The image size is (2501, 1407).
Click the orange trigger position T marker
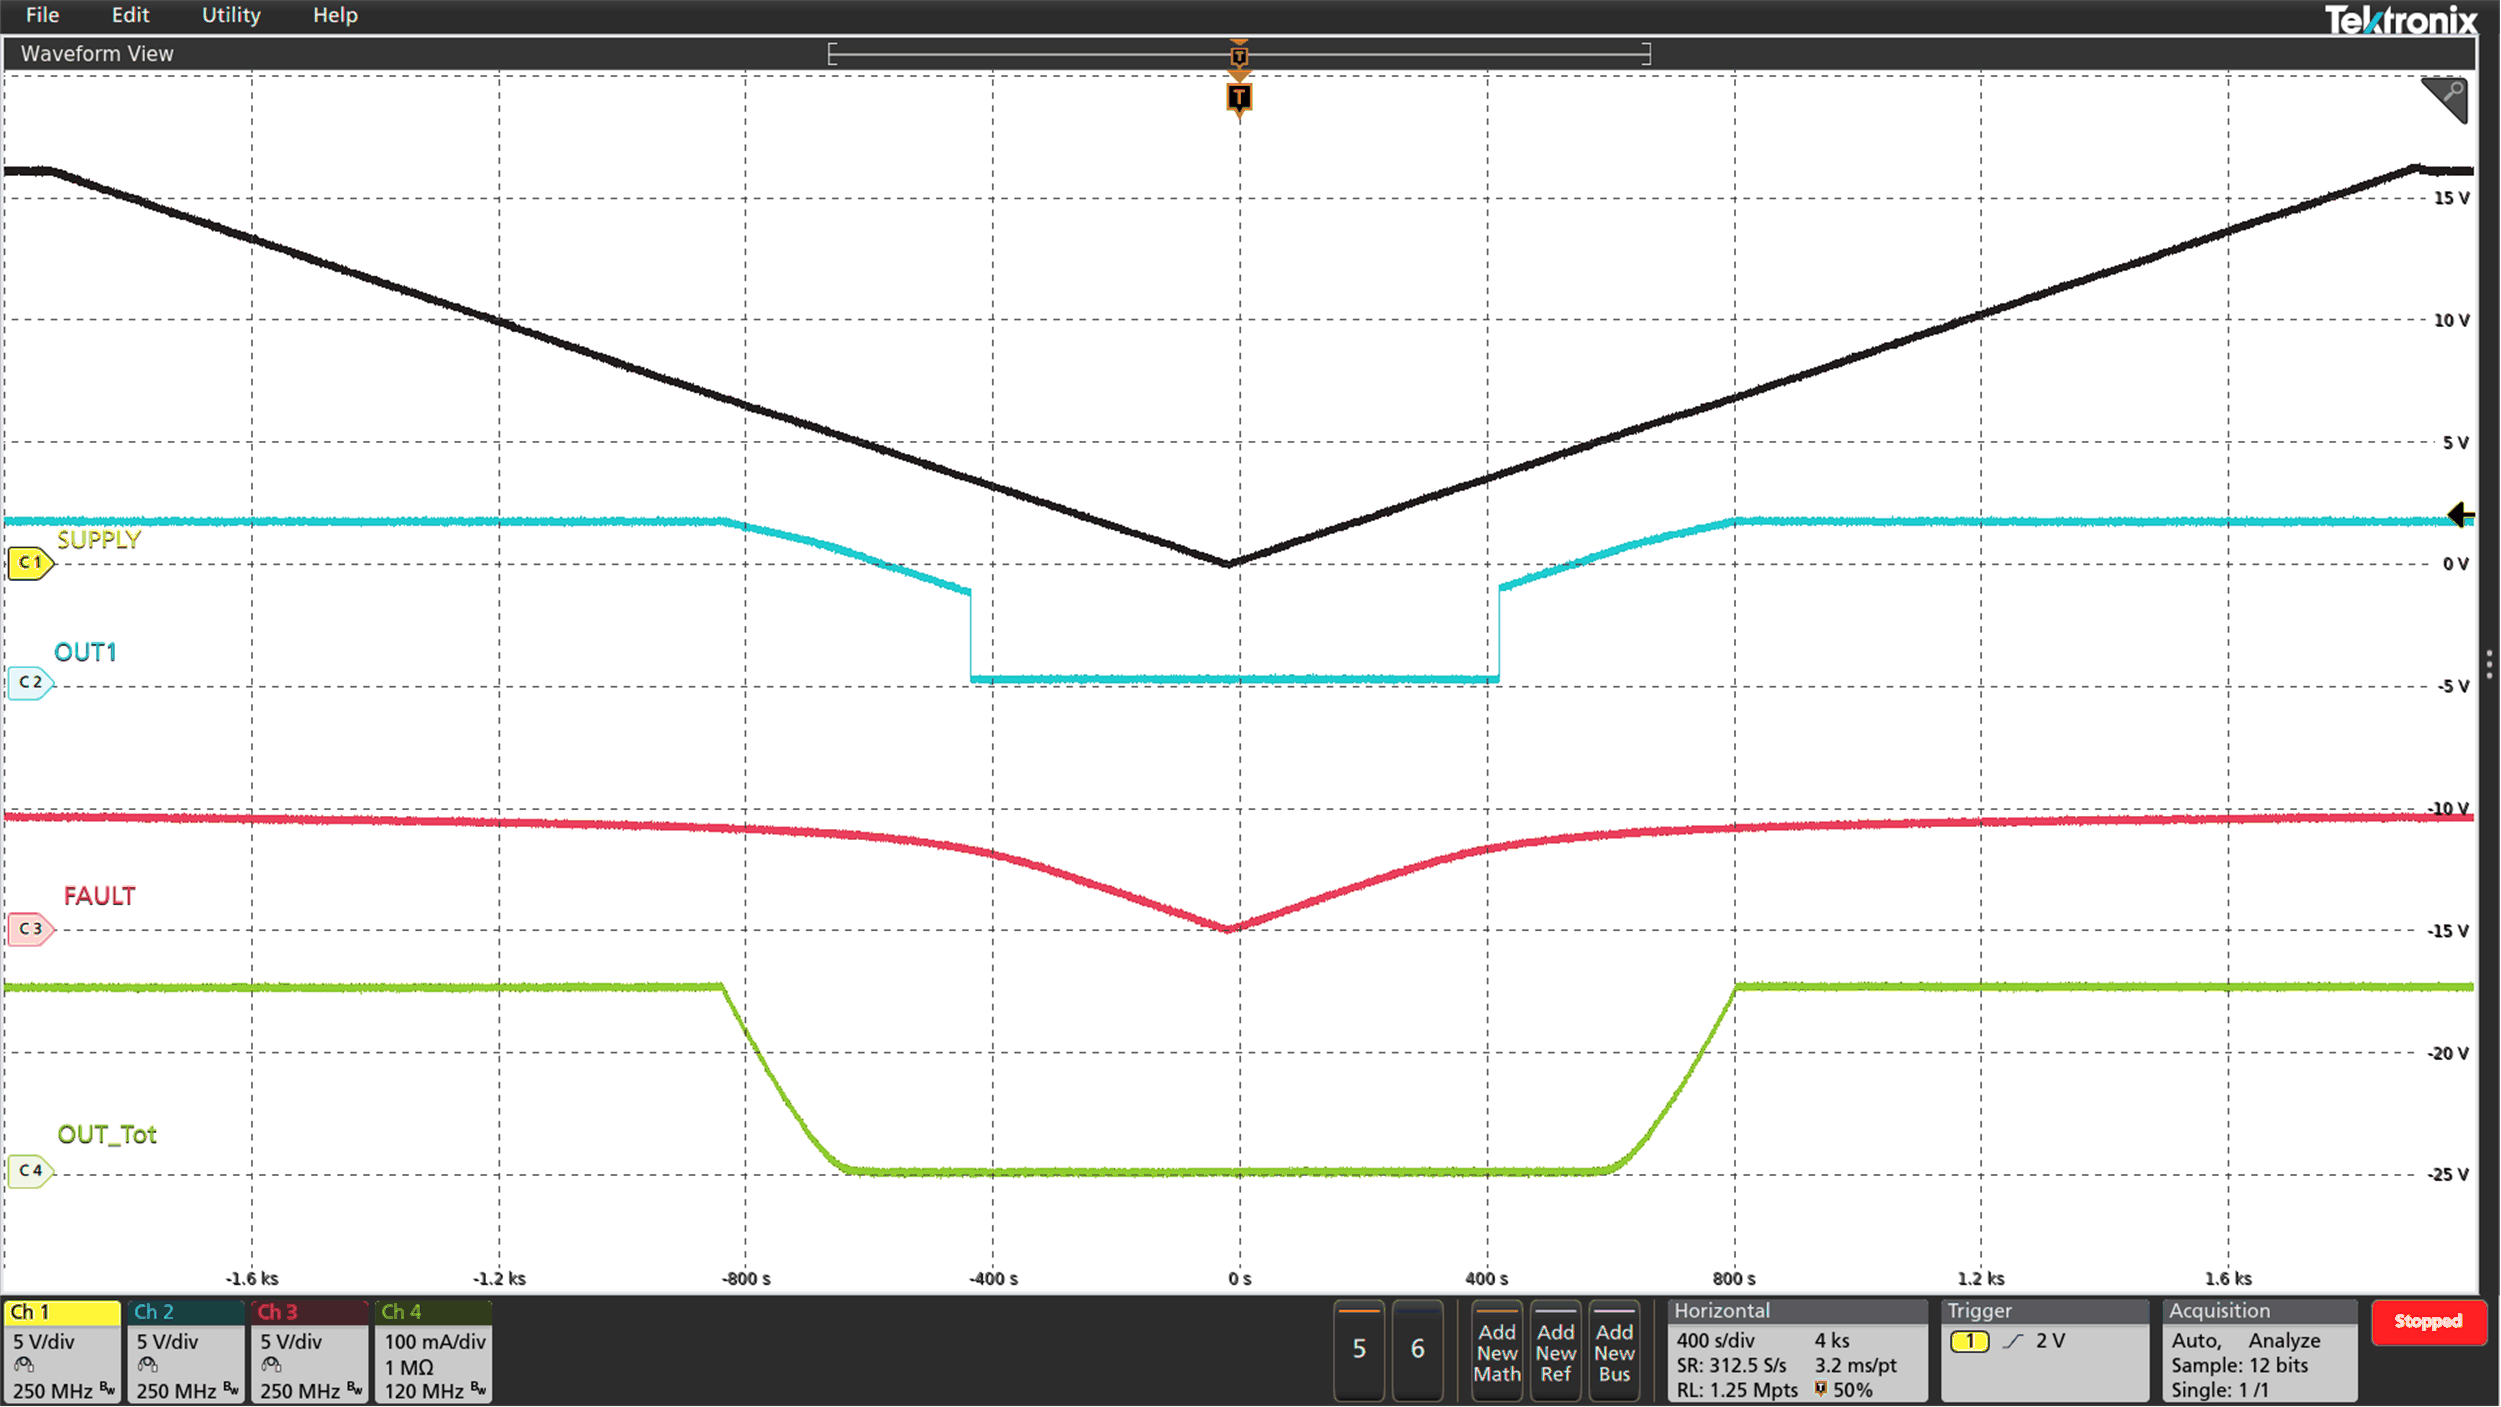pyautogui.click(x=1239, y=98)
